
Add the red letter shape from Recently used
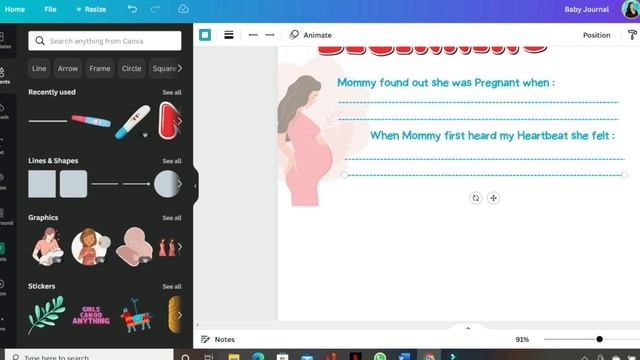coord(169,121)
